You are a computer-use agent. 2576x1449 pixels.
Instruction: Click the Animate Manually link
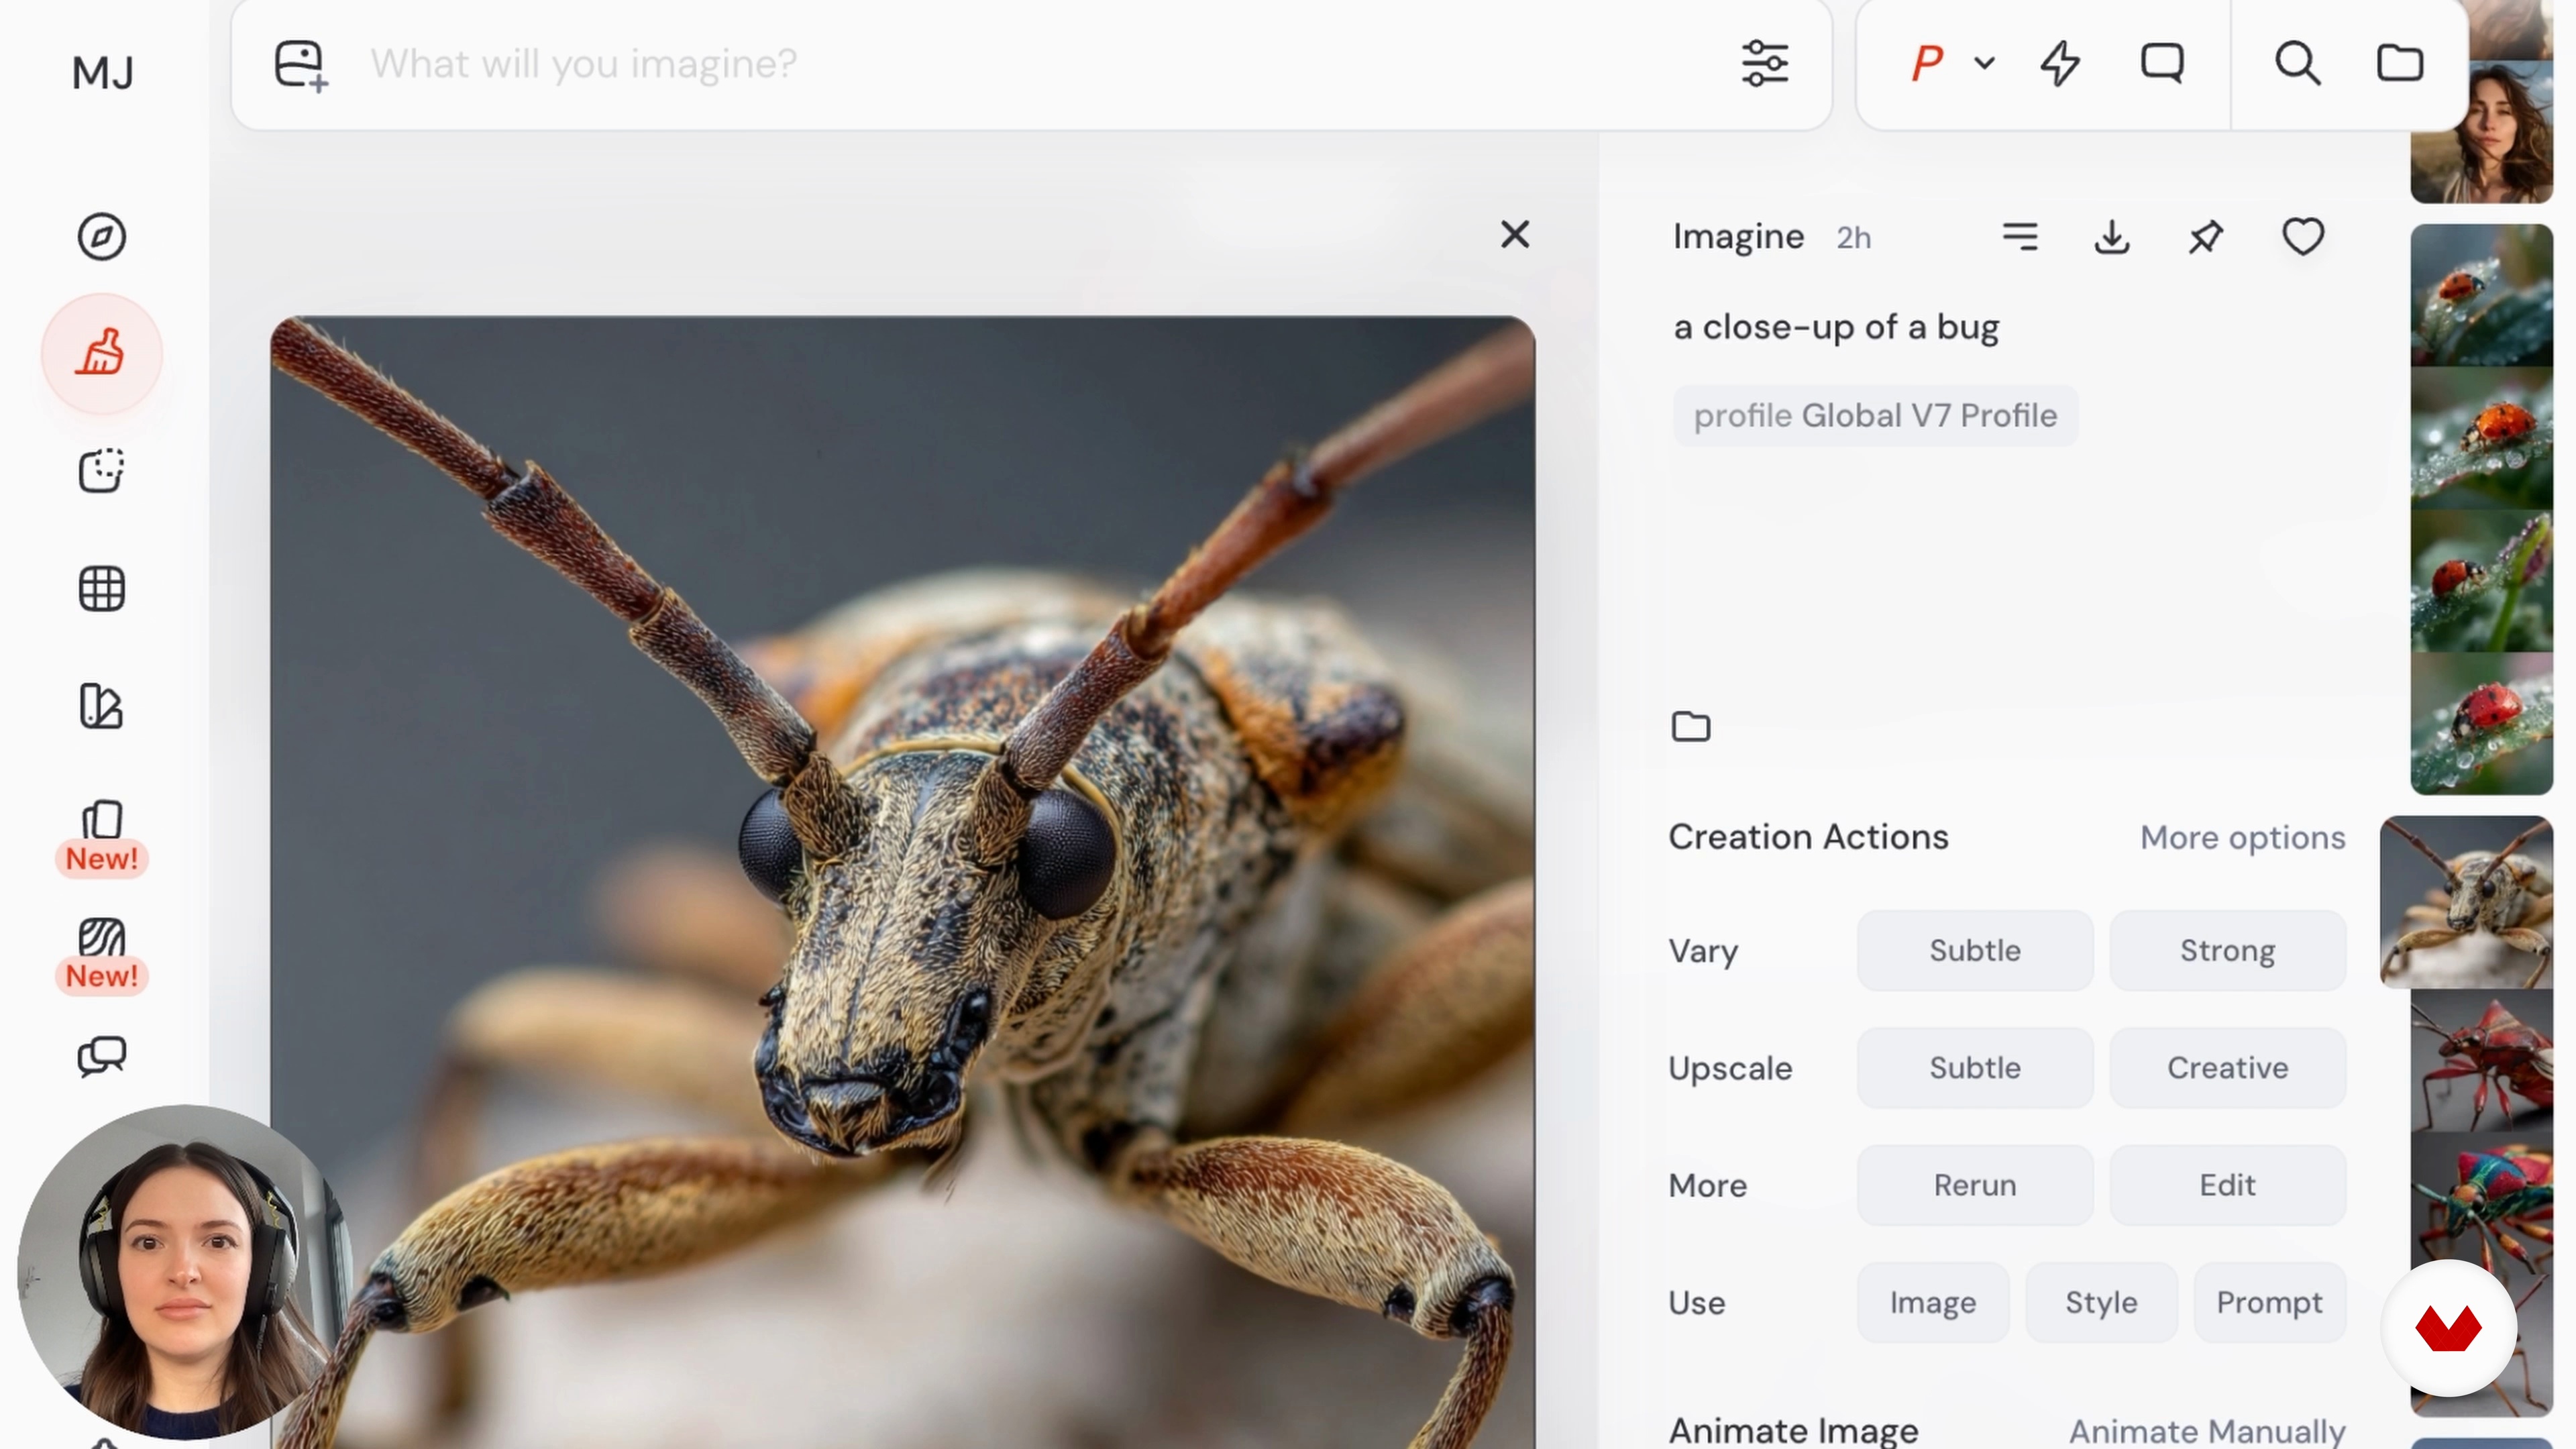tap(2207, 1431)
